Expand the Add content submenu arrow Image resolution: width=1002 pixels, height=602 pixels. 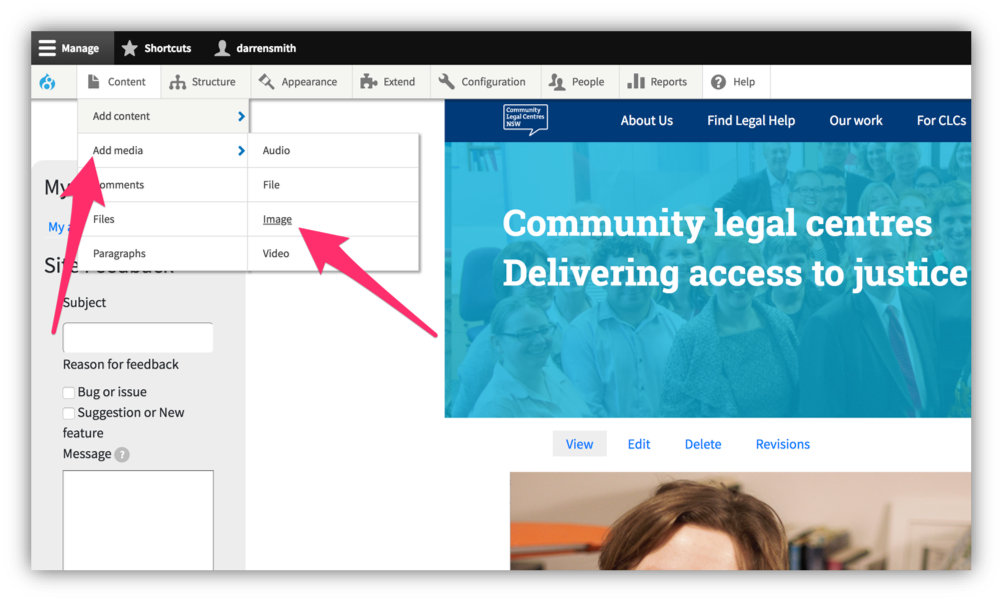click(x=241, y=116)
